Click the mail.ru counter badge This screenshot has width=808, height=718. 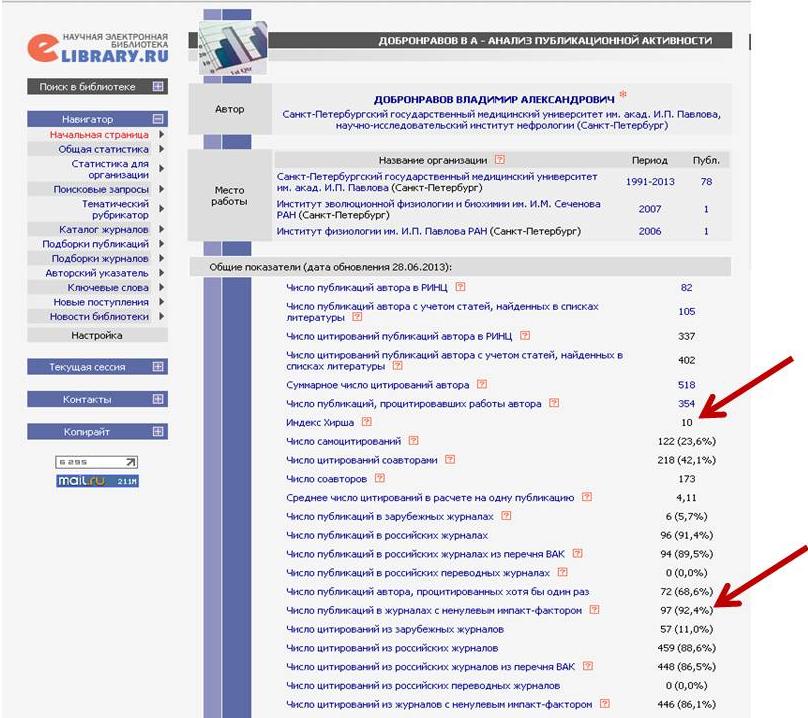[x=97, y=481]
